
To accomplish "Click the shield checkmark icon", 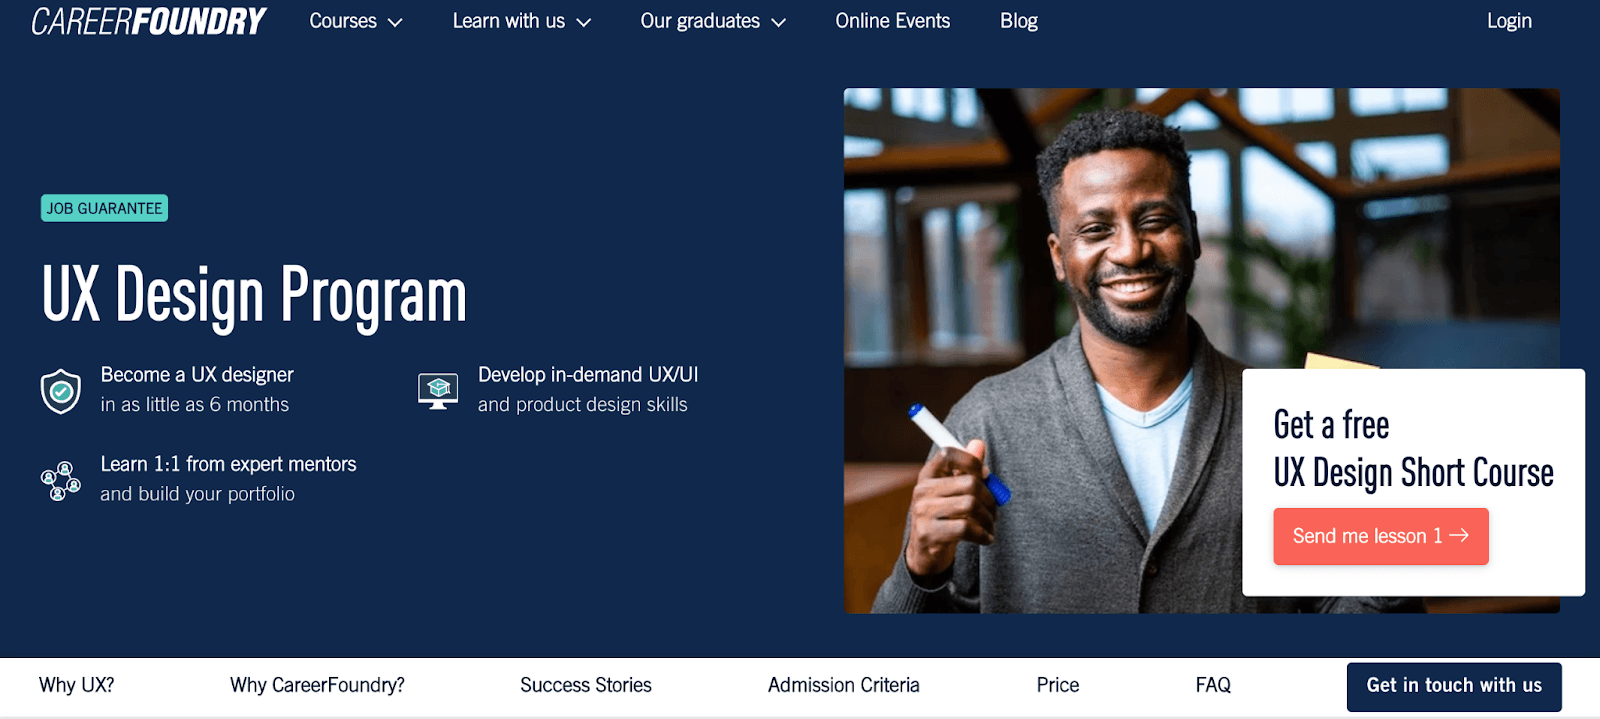I will click(61, 391).
